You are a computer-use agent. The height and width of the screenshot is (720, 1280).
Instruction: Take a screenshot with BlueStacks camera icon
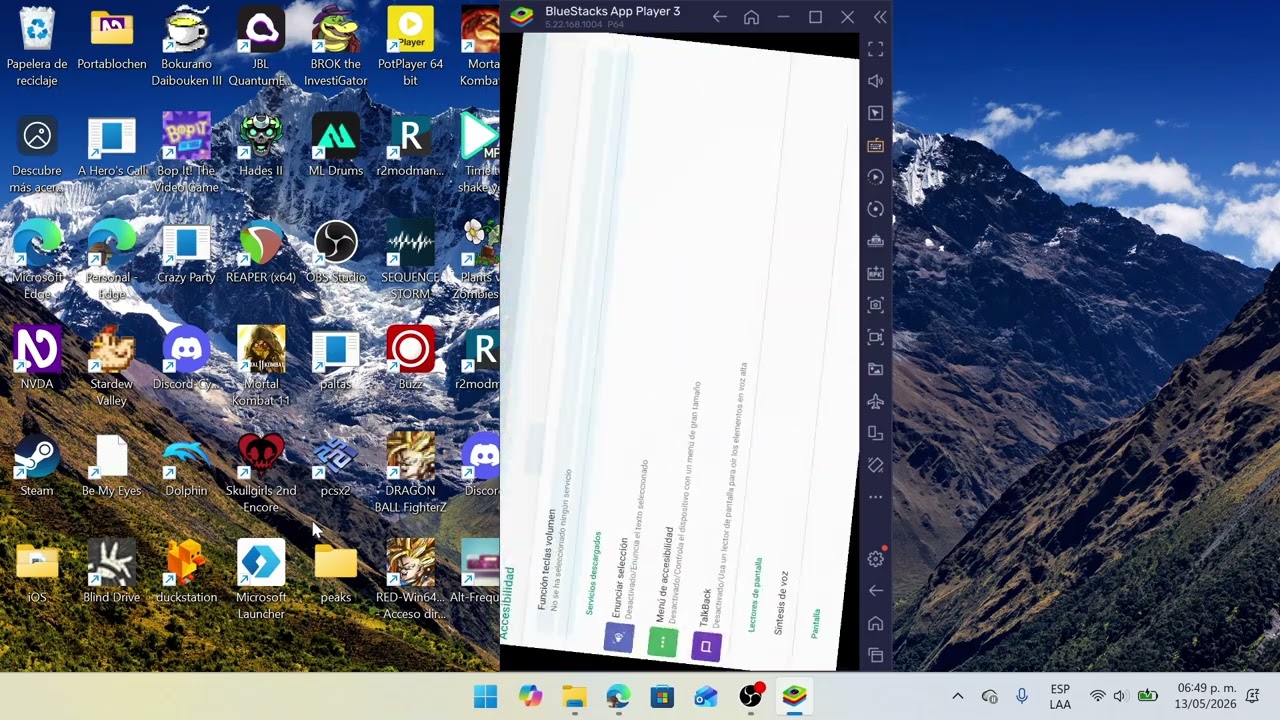click(875, 305)
